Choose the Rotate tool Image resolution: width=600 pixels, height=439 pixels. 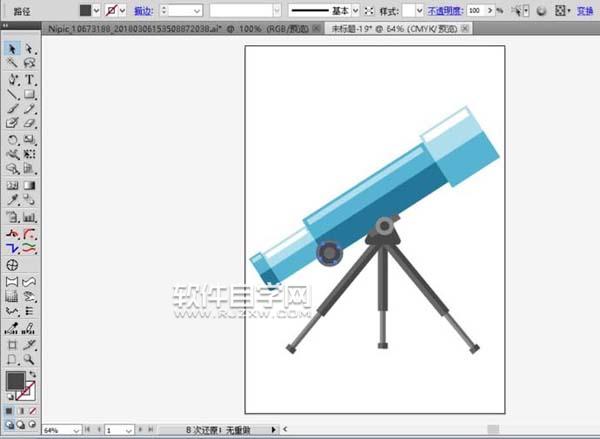[13, 140]
